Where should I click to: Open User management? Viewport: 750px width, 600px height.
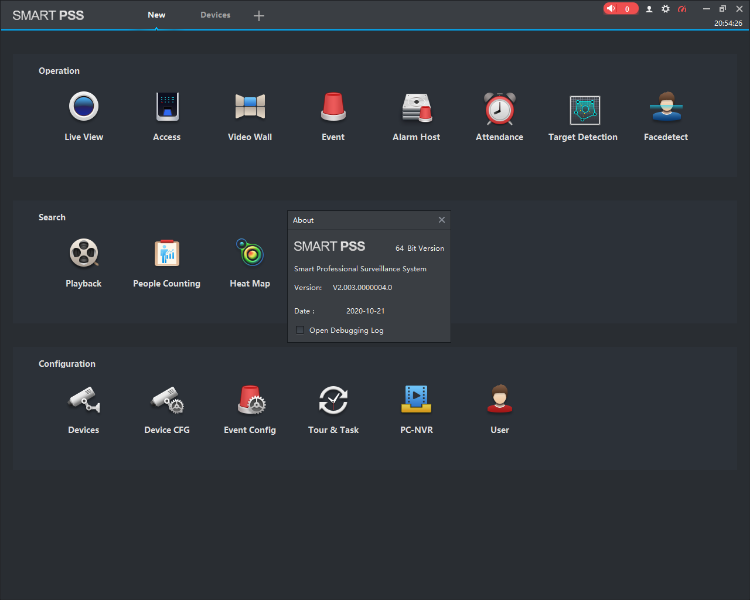coord(499,409)
